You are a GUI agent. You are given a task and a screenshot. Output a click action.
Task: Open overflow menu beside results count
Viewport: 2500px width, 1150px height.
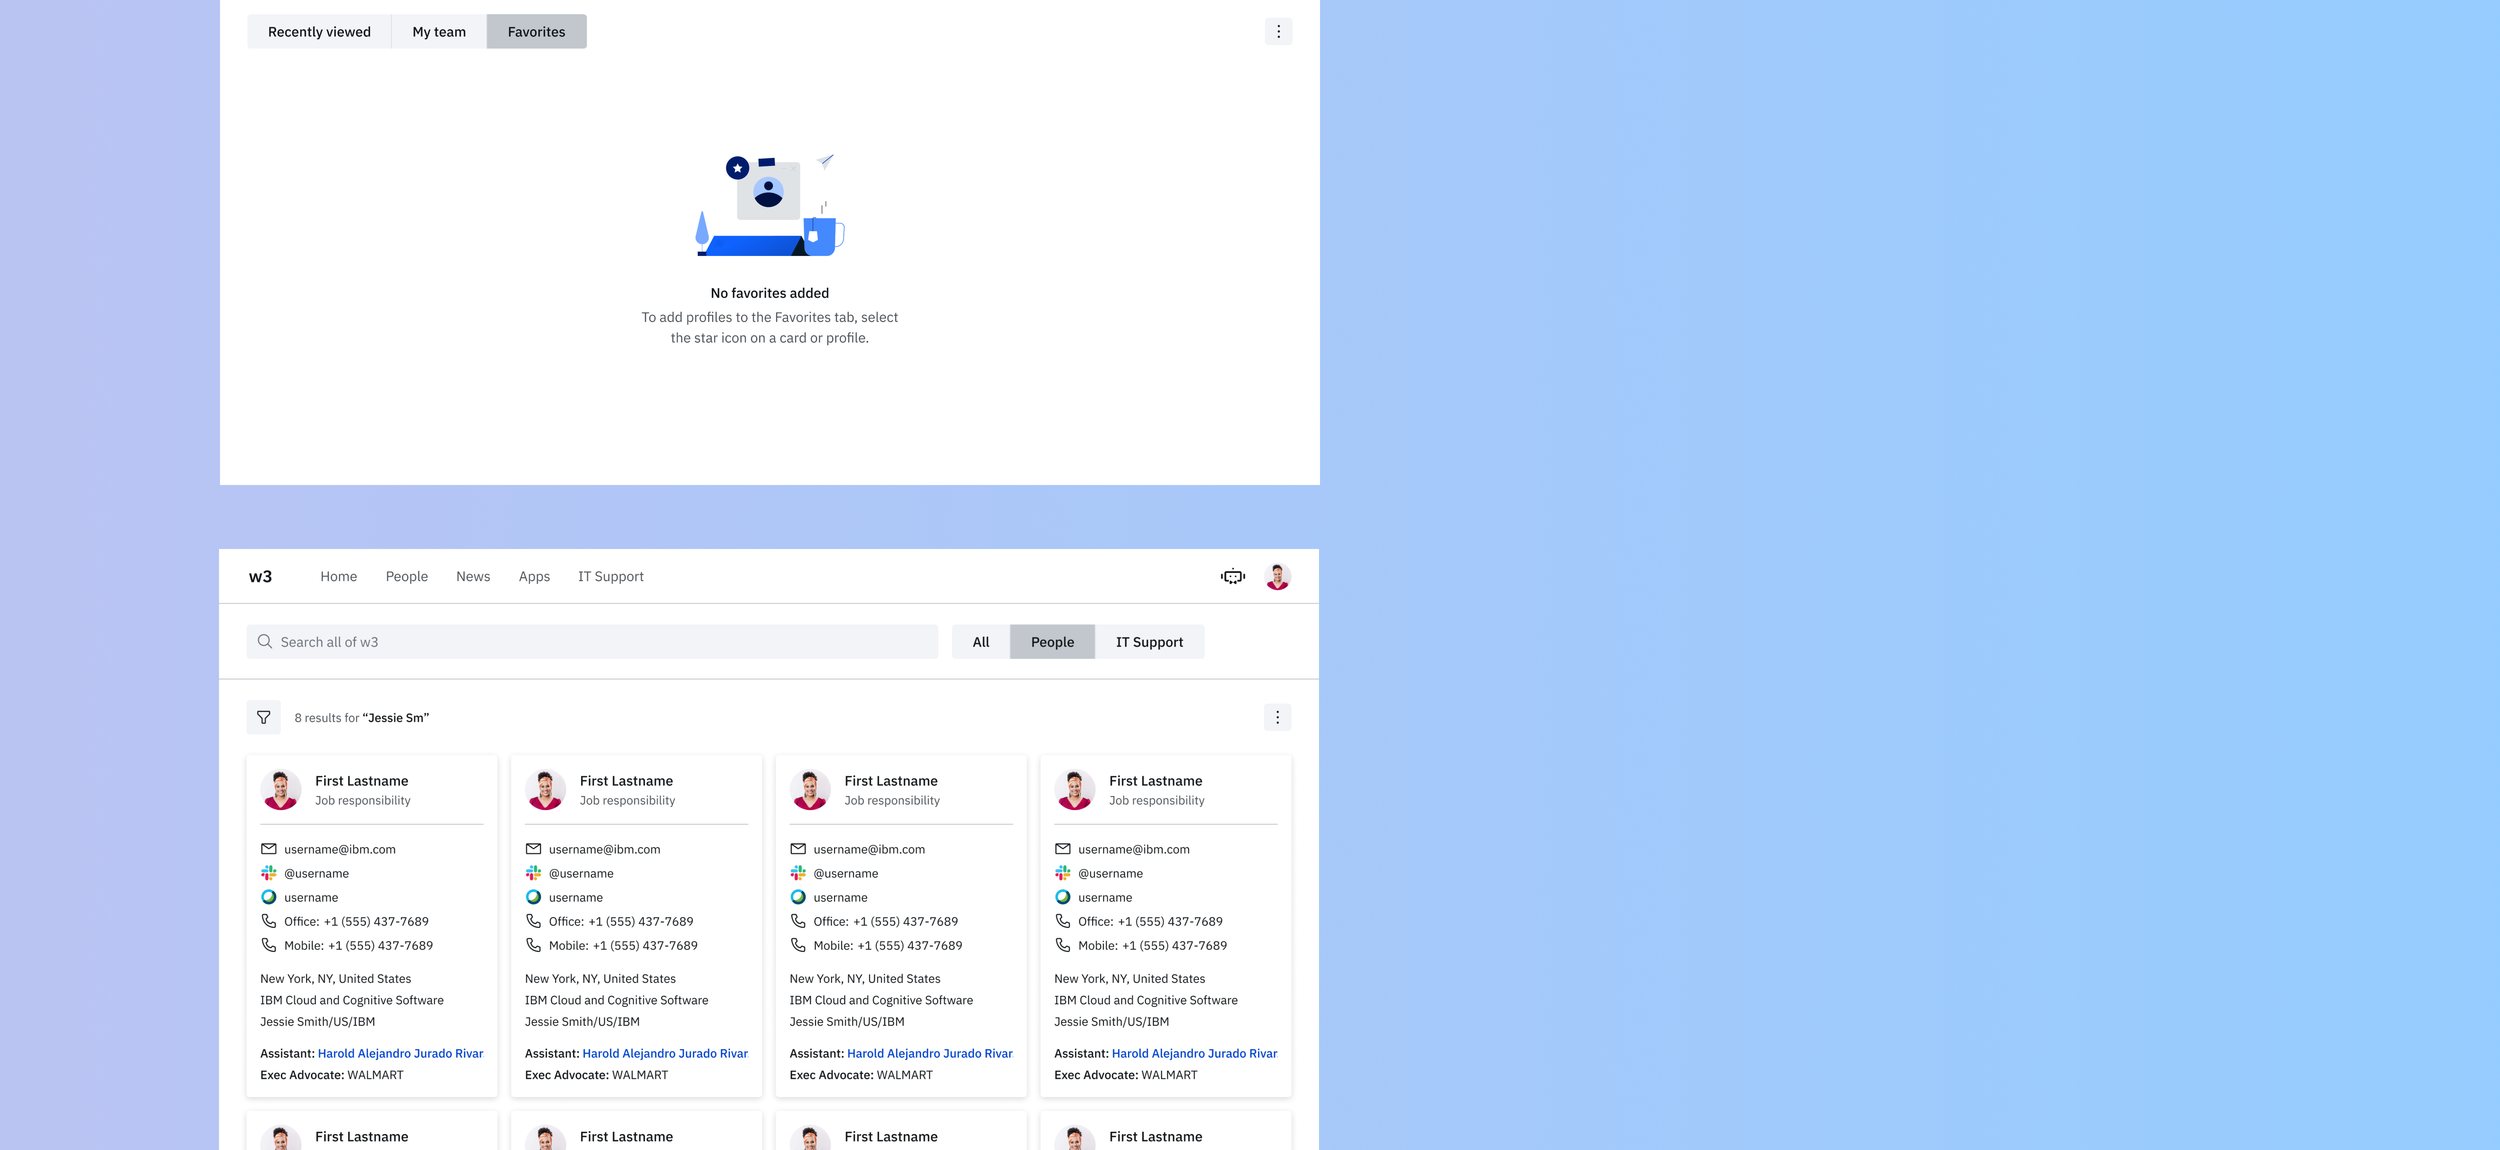[x=1277, y=717]
